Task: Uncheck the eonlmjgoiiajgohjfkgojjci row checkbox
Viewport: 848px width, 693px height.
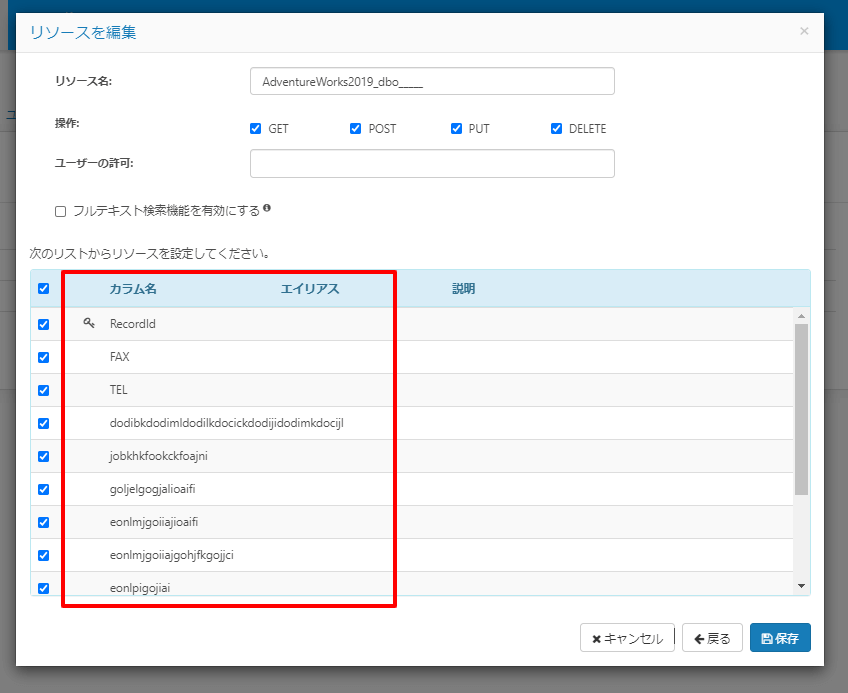Action: [44, 555]
